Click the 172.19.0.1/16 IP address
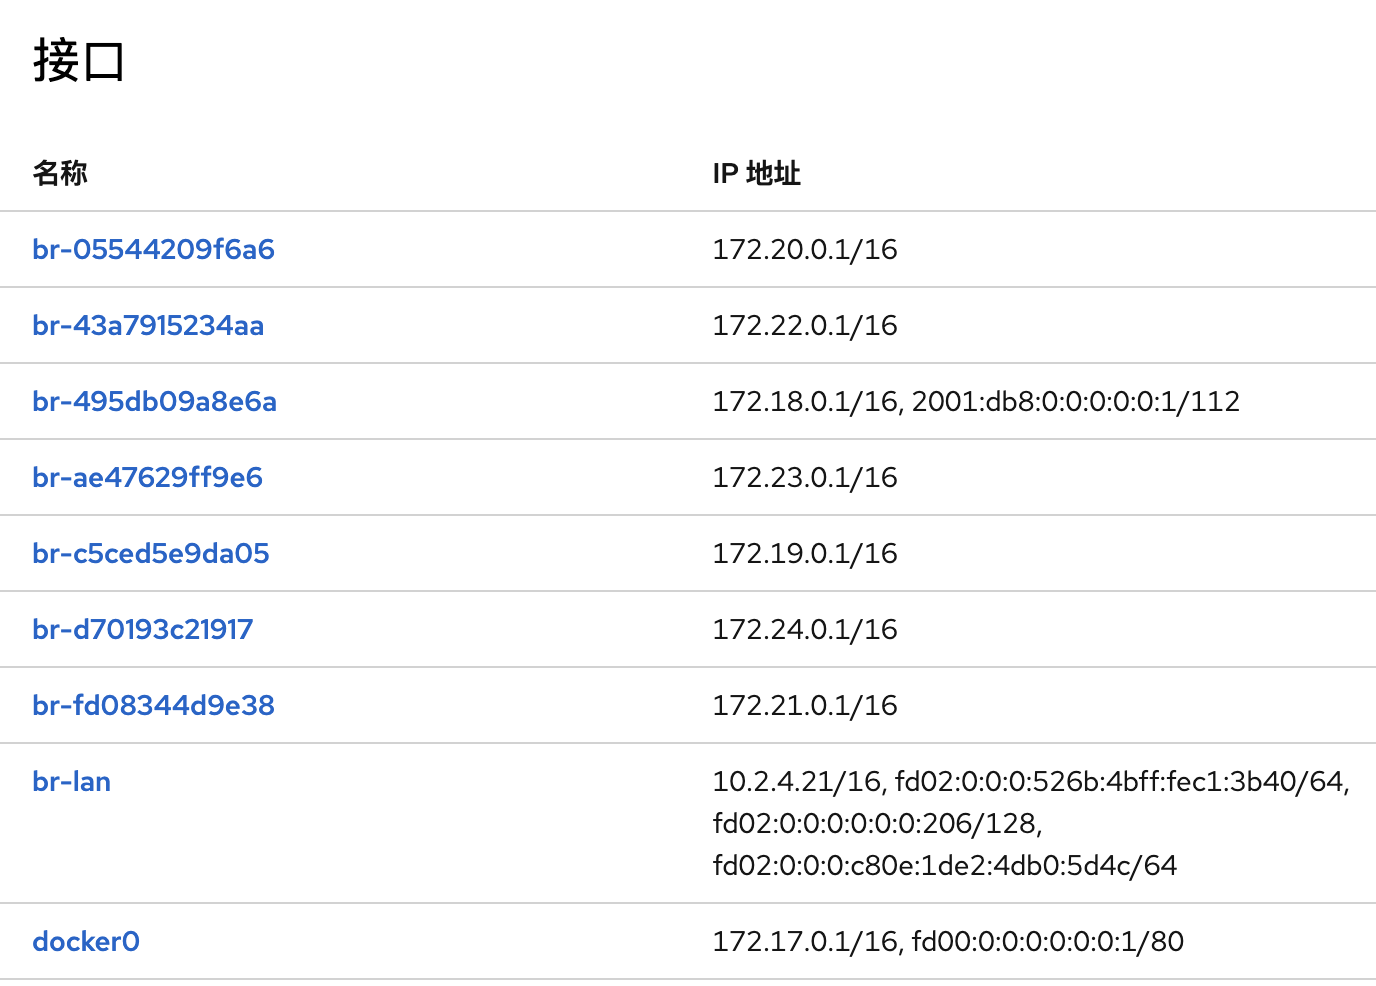This screenshot has width=1376, height=986. [804, 553]
